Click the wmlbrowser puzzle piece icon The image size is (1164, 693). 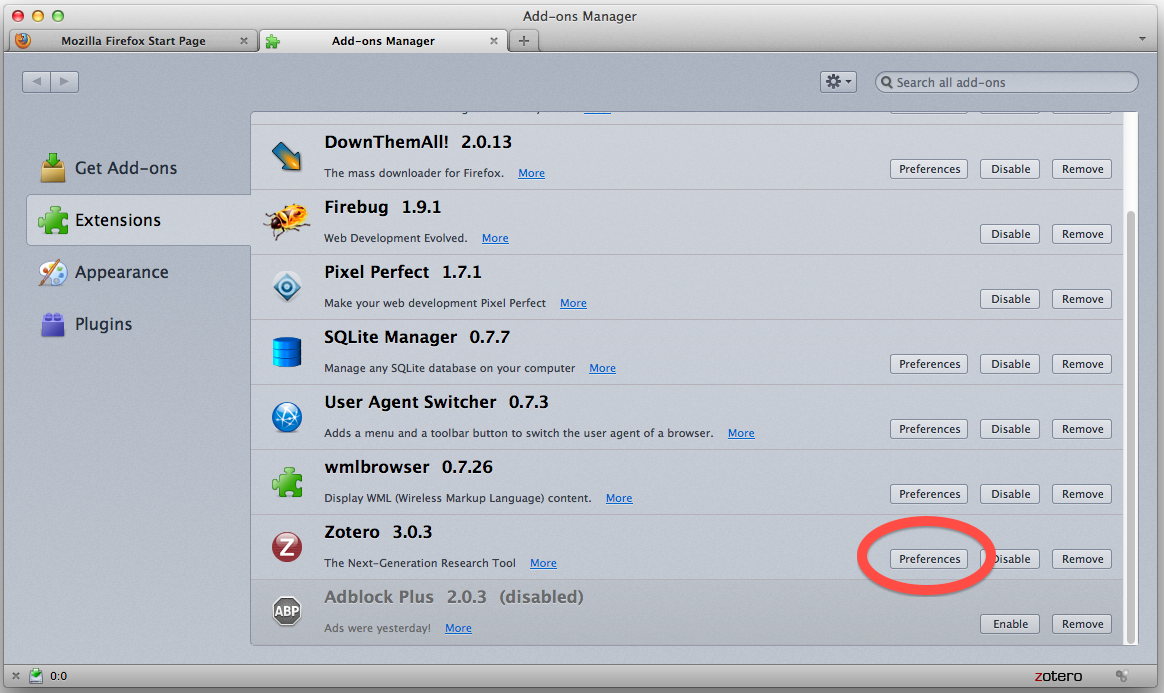(287, 482)
